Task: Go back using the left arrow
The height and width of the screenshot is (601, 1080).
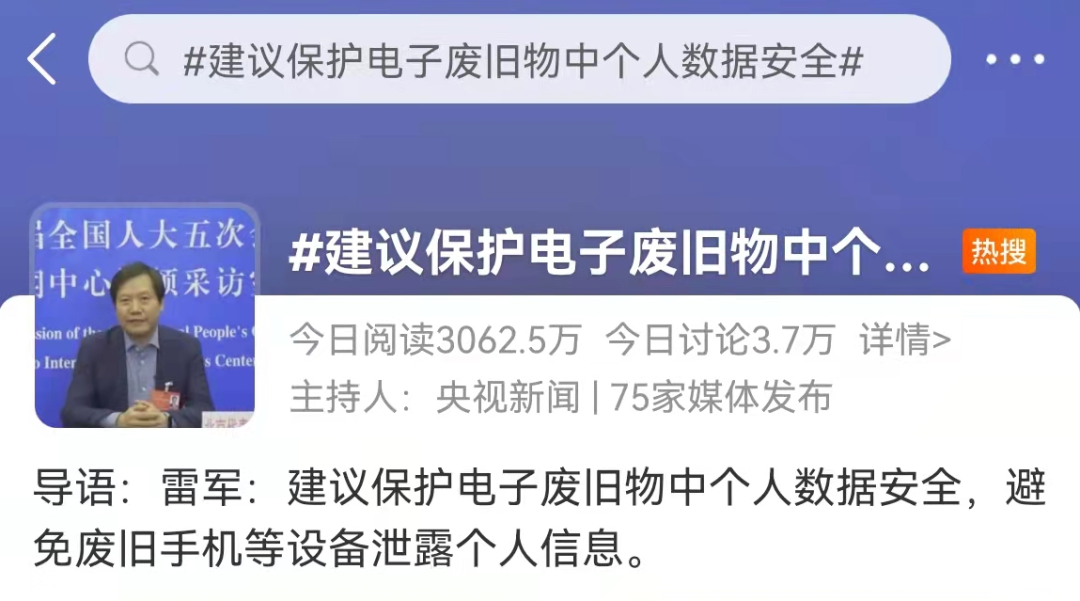Action: click(41, 60)
